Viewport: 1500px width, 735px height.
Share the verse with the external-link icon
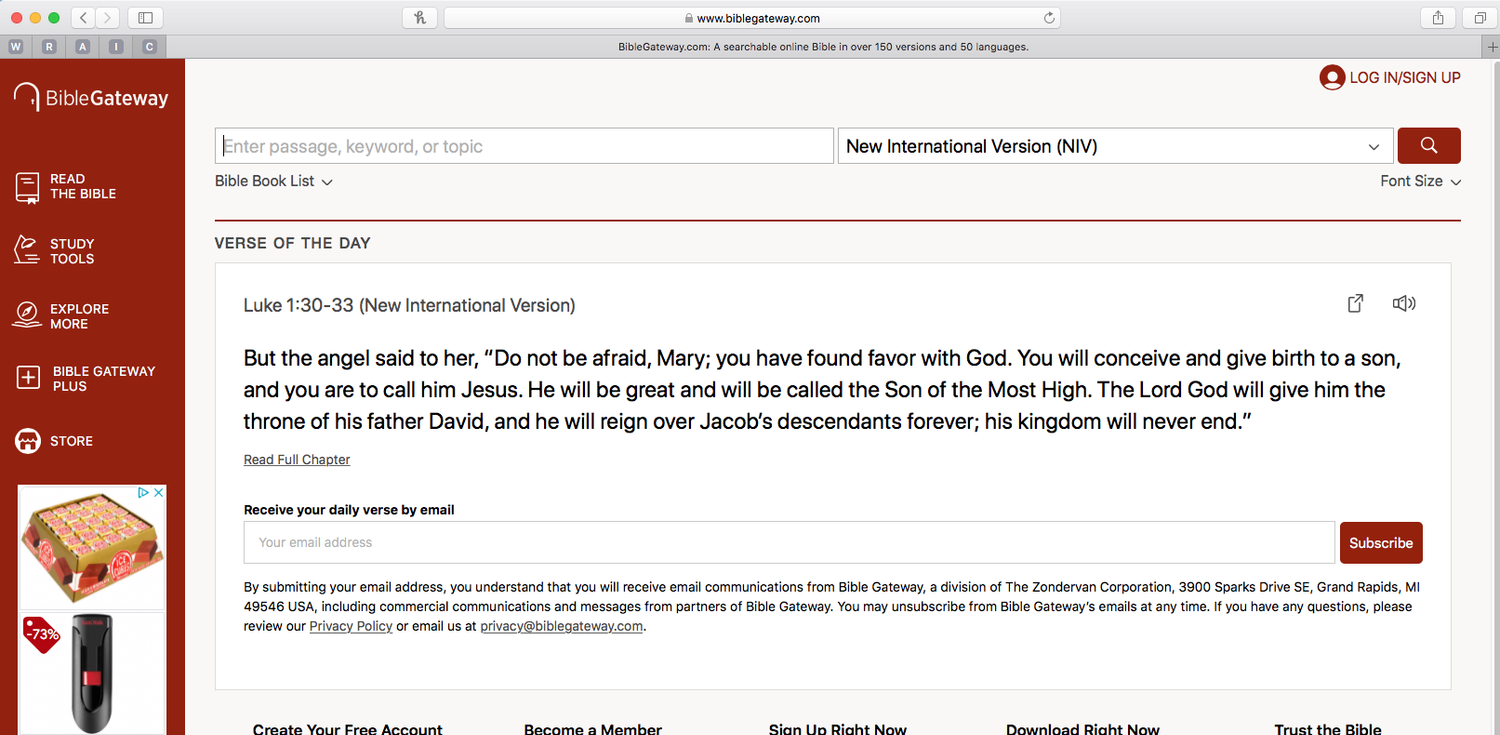[x=1356, y=303]
